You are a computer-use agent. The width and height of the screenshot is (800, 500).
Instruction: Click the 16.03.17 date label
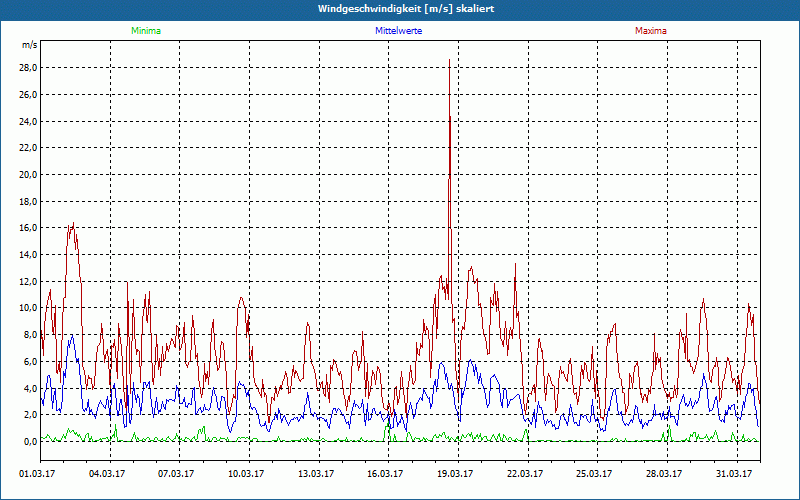point(385,474)
